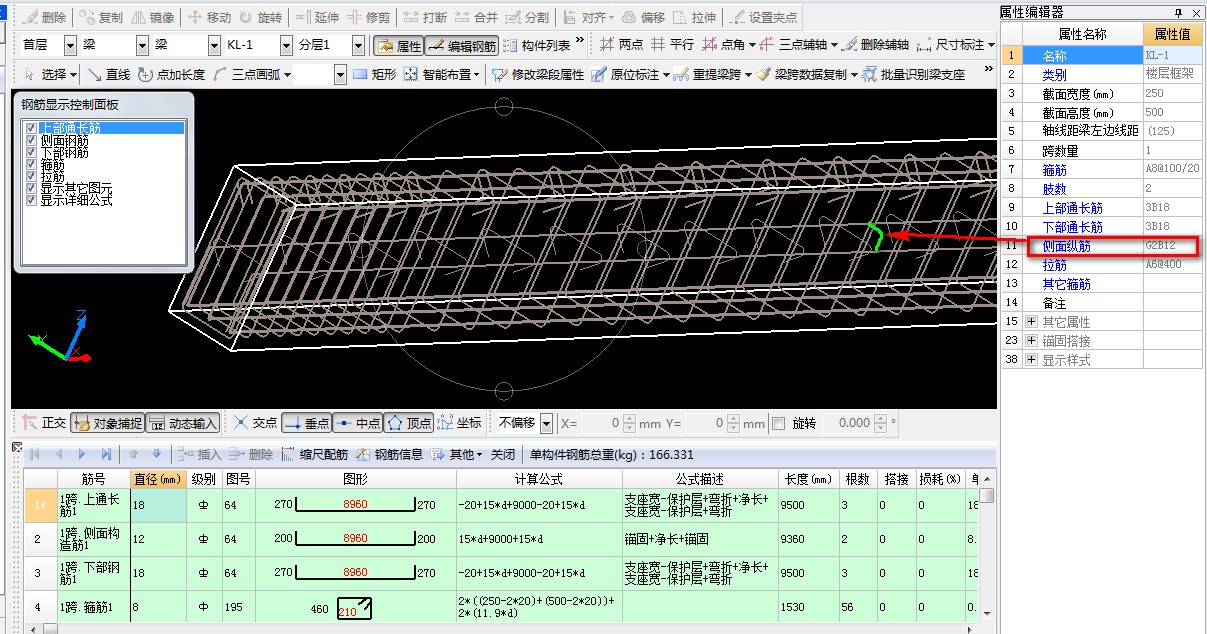
Task: Click the 垂点 snap toggle
Action: (305, 423)
